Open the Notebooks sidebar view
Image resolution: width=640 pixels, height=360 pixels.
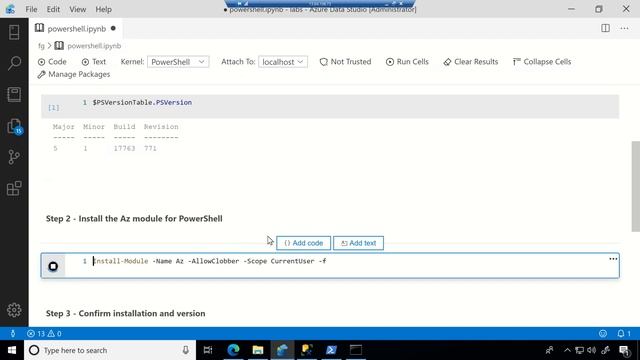(x=14, y=95)
